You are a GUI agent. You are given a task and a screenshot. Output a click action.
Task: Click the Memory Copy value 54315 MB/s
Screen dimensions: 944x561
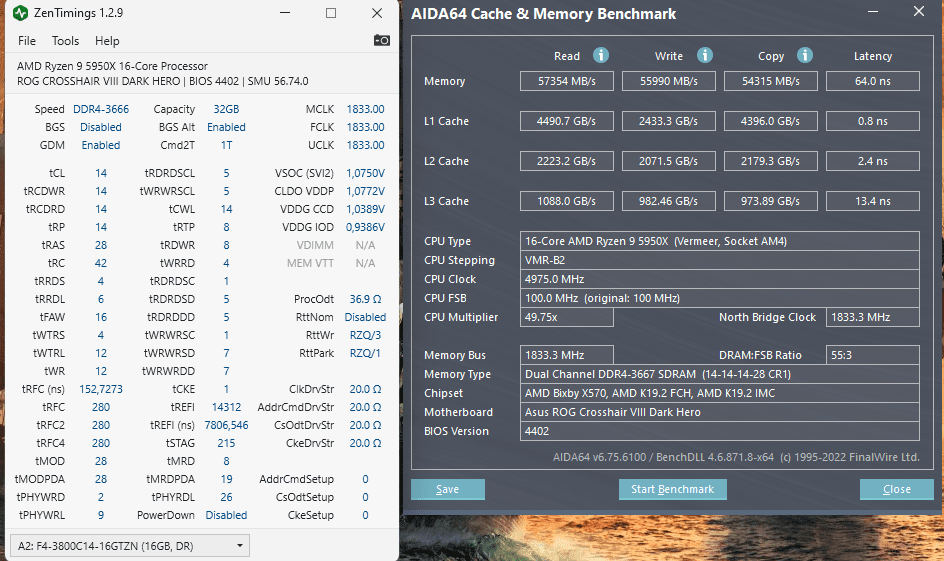click(x=771, y=81)
